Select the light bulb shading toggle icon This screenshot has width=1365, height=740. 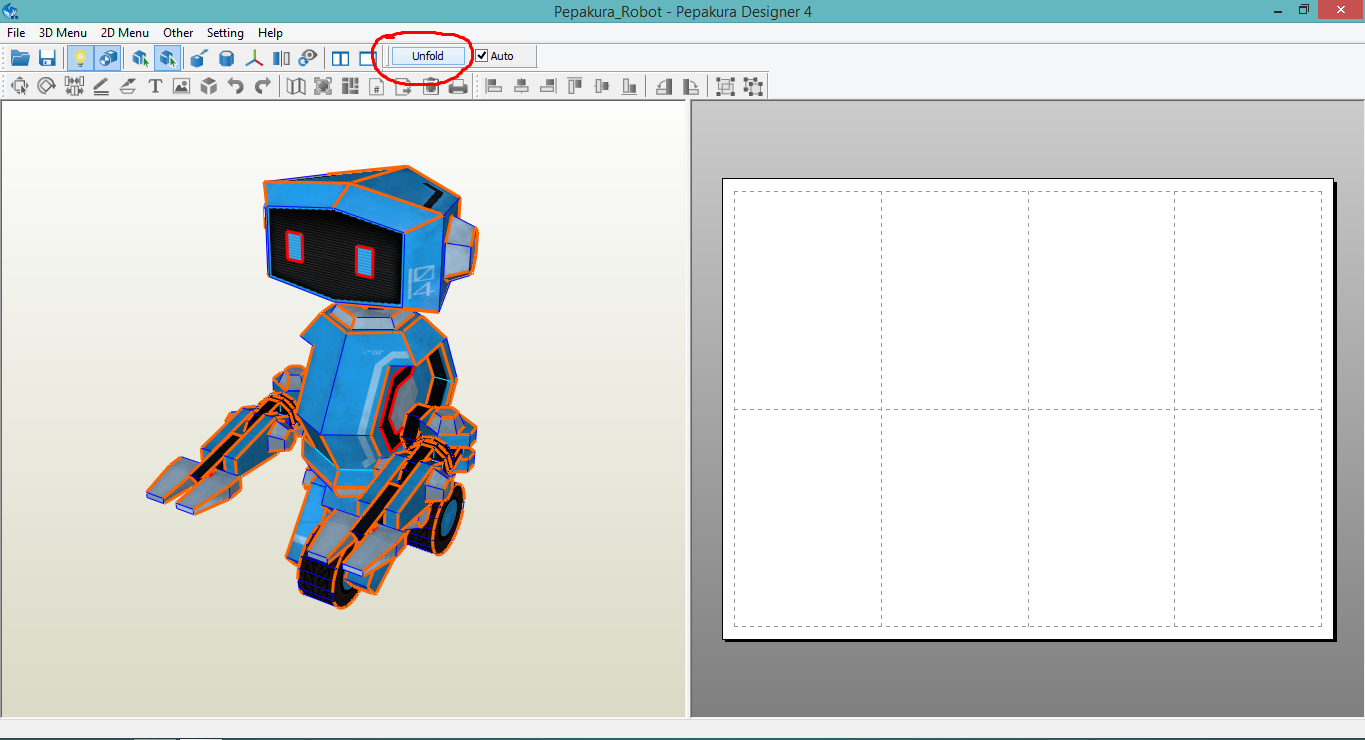(x=80, y=57)
